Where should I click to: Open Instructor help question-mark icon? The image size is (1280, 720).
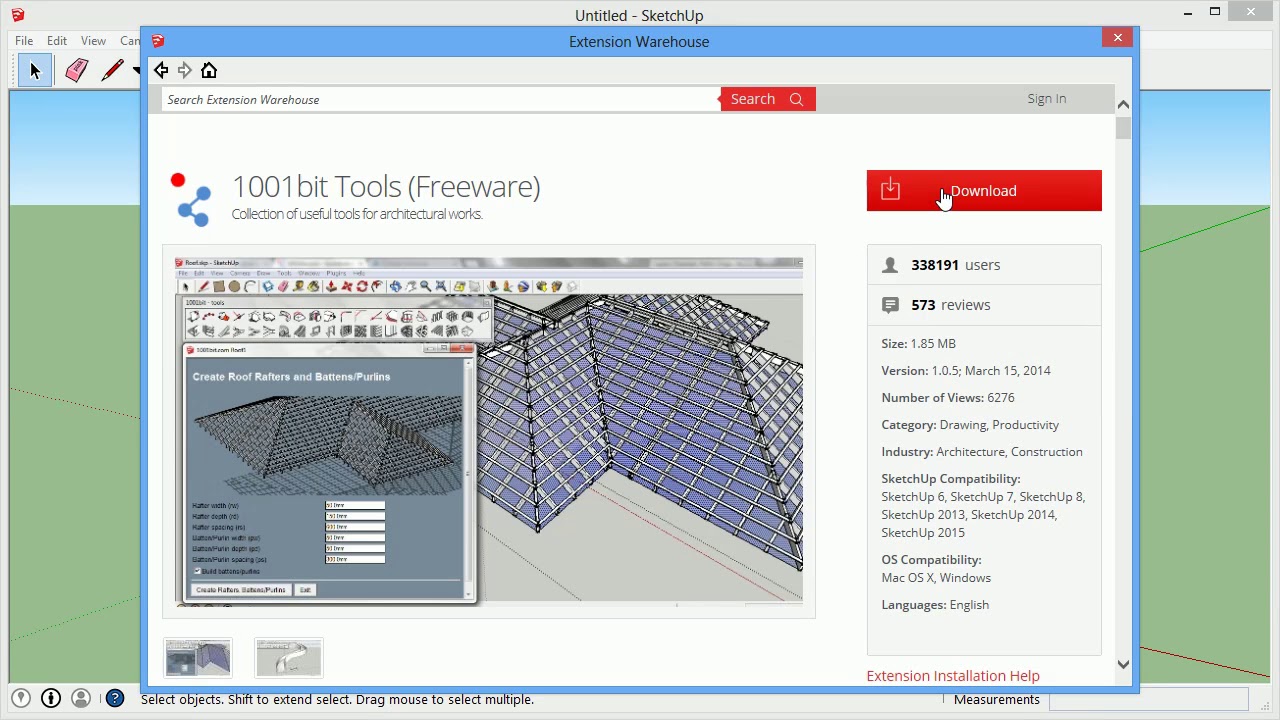click(x=115, y=698)
